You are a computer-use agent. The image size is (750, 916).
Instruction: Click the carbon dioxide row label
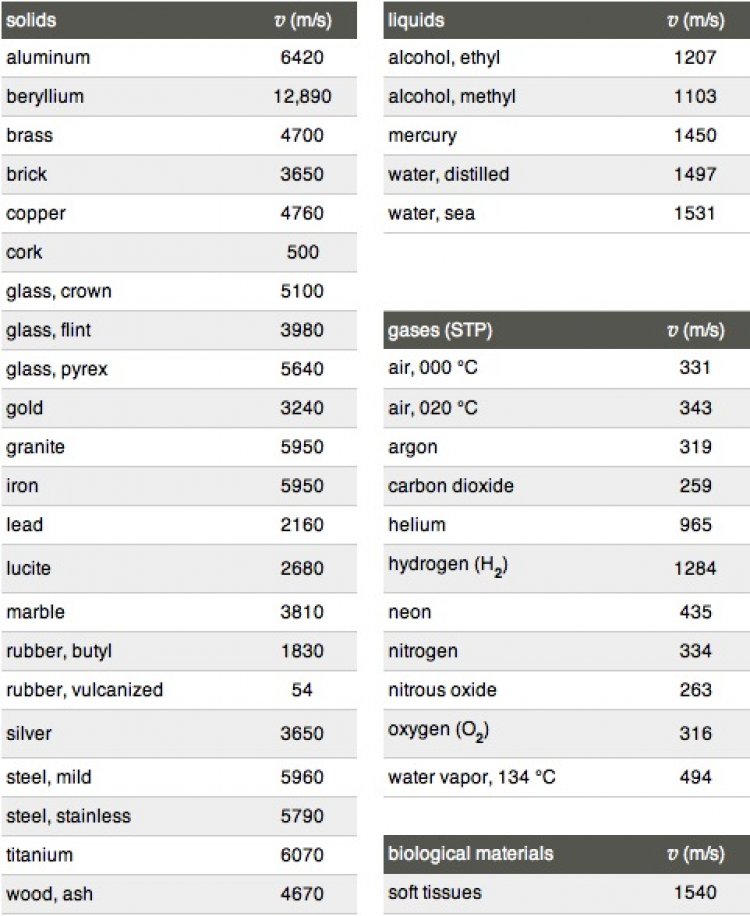click(x=451, y=486)
